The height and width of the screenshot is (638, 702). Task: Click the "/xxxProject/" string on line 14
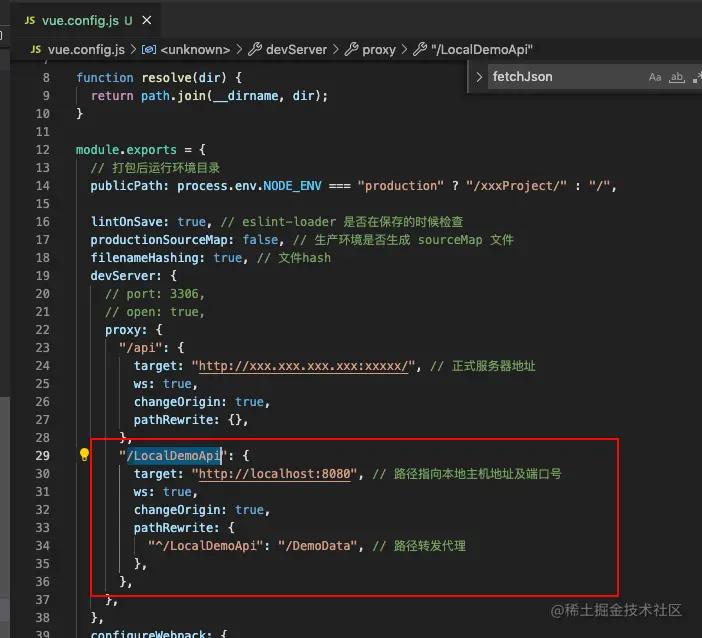[516, 186]
